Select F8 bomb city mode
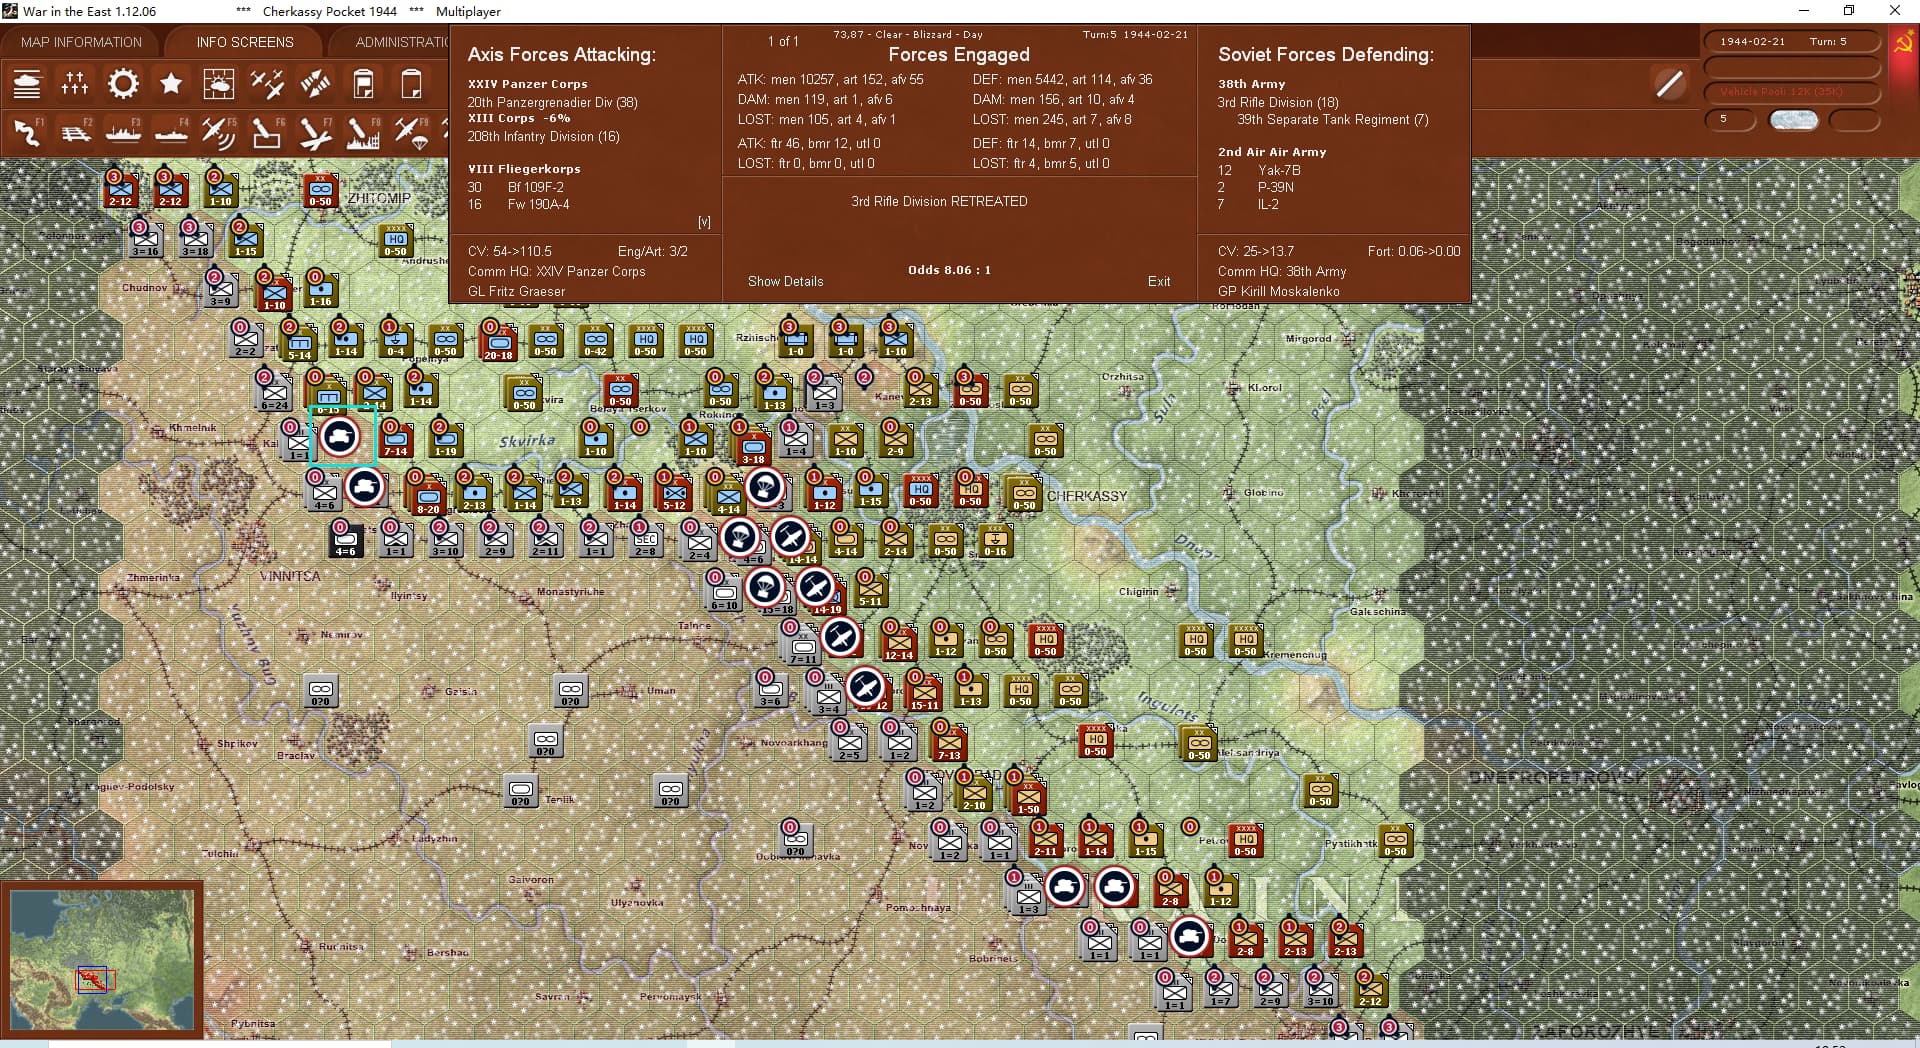Viewport: 1920px width, 1048px height. click(363, 133)
